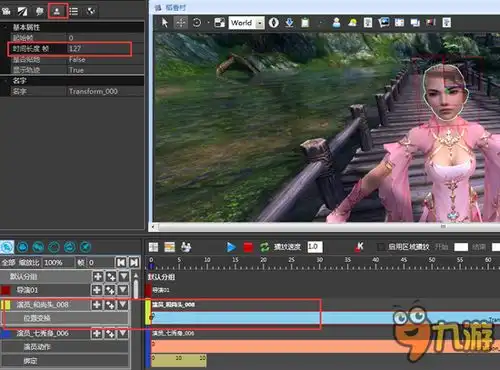Screen dimensions: 500x370
Task: Jump to first frame button
Action: click(x=121, y=262)
